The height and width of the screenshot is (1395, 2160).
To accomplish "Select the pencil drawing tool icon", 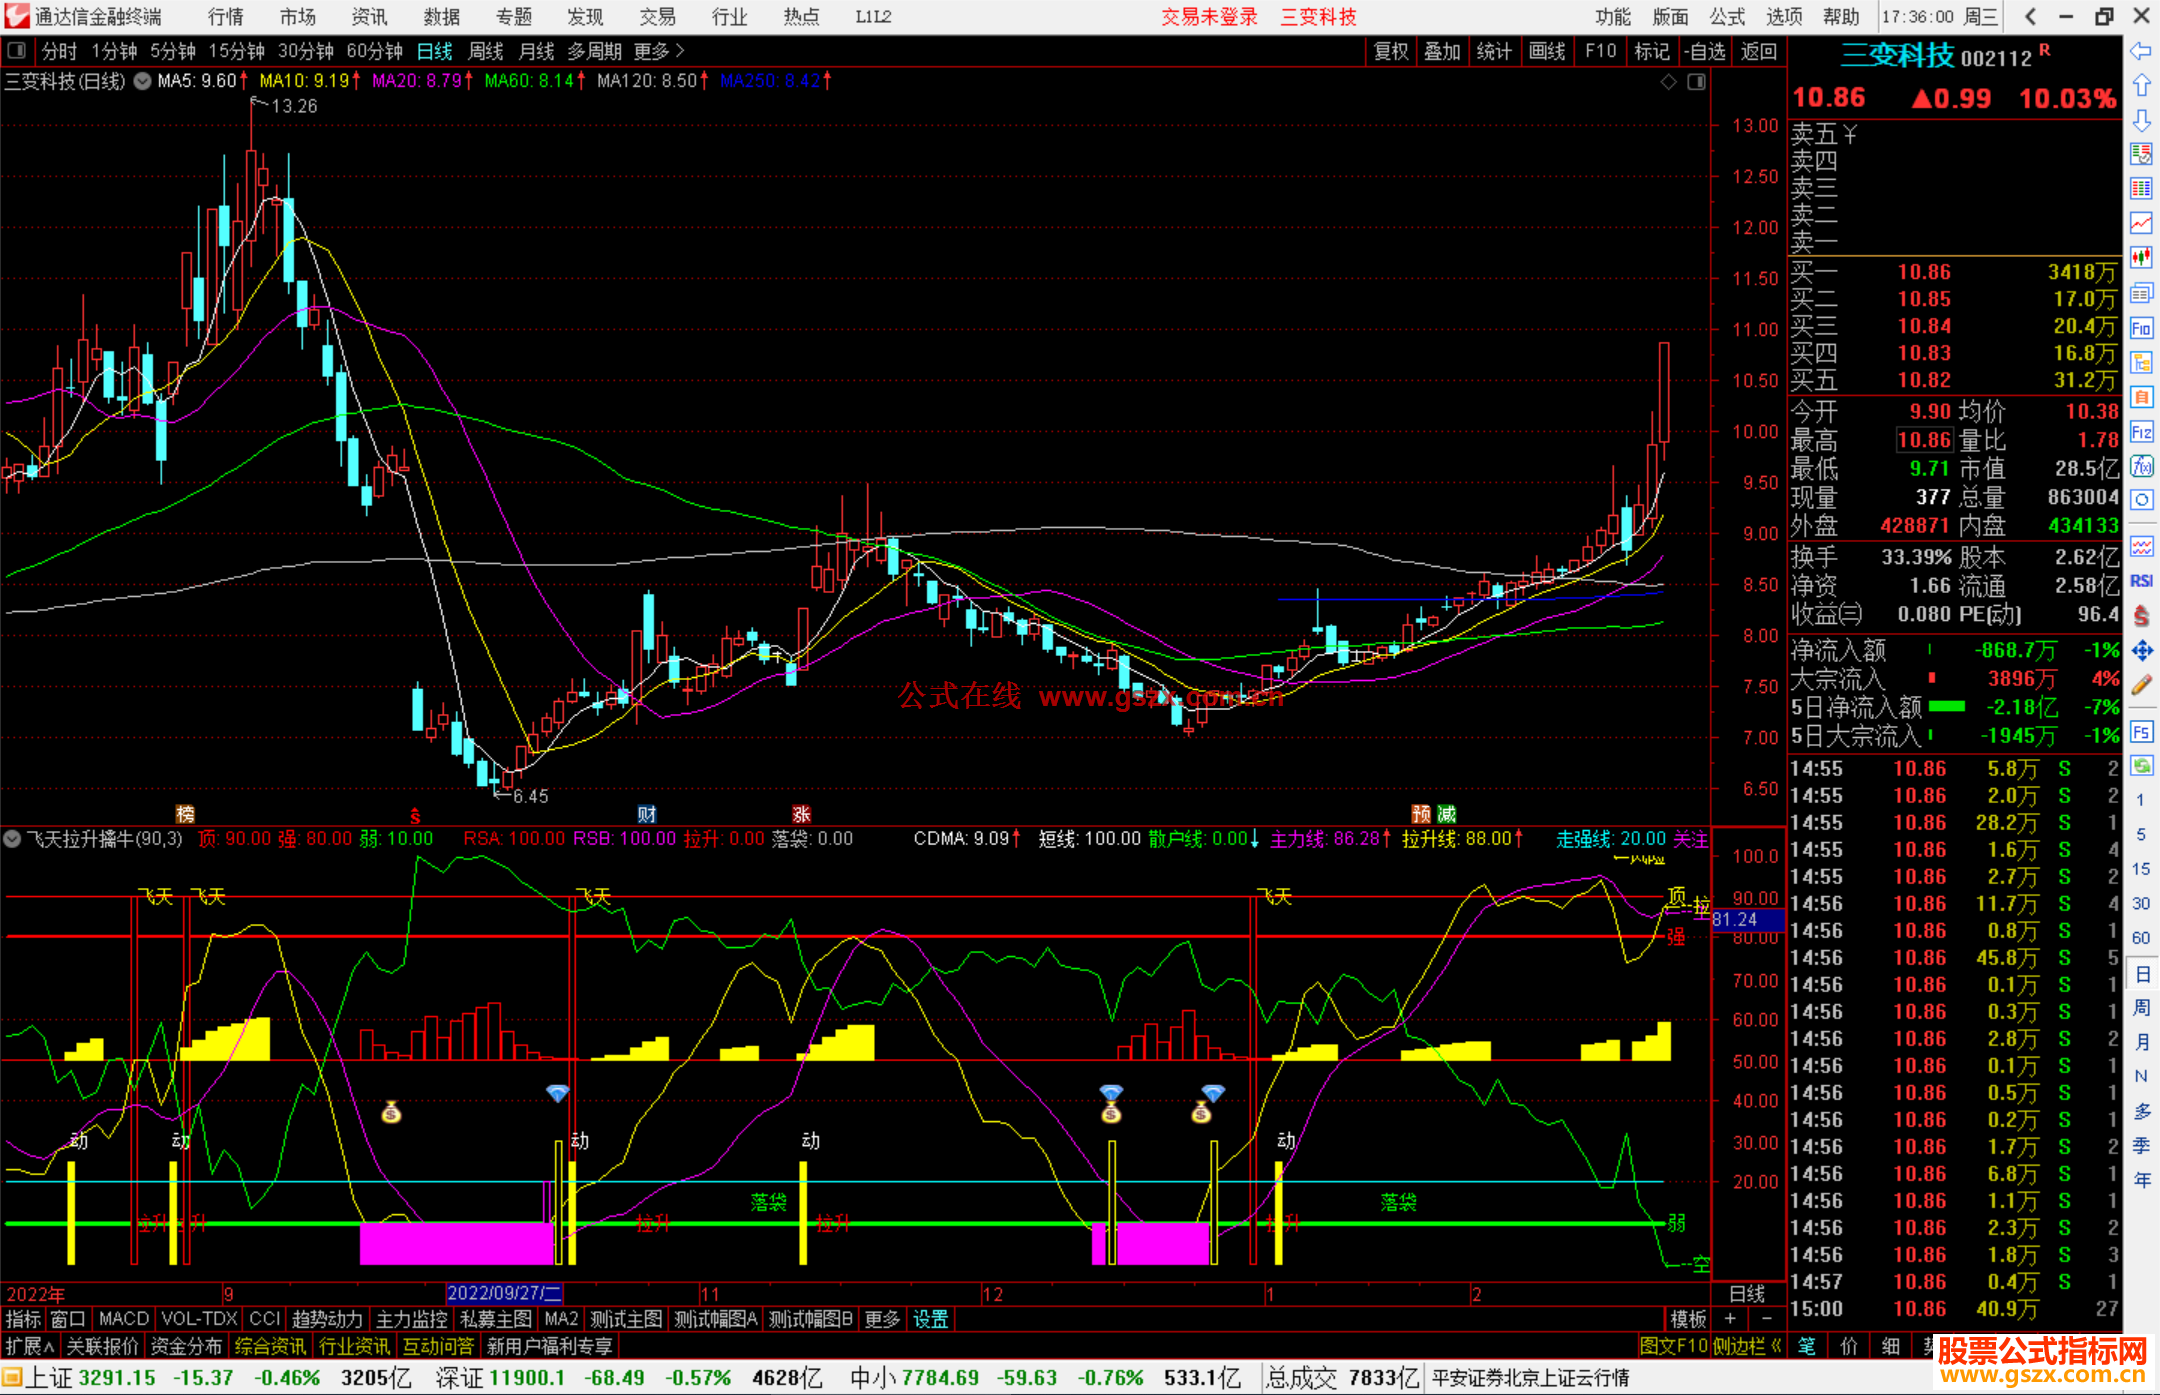I will 2141,686.
